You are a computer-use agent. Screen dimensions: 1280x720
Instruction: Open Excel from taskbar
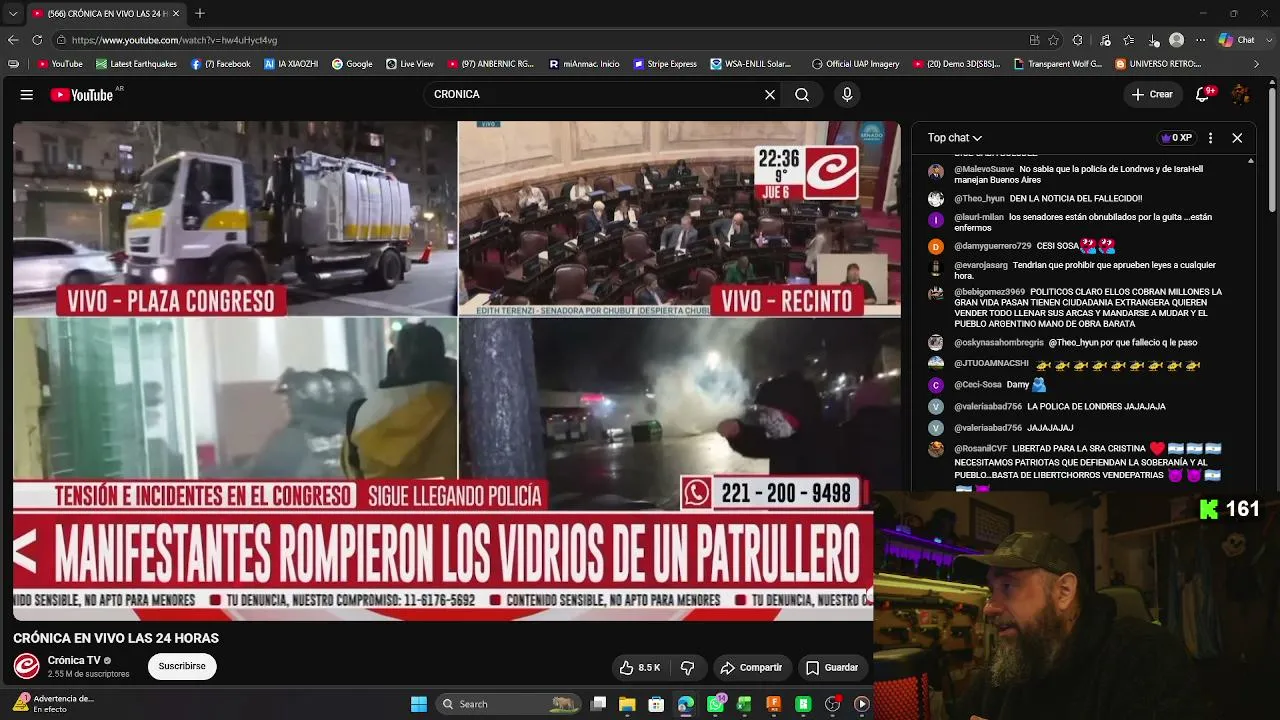click(744, 704)
